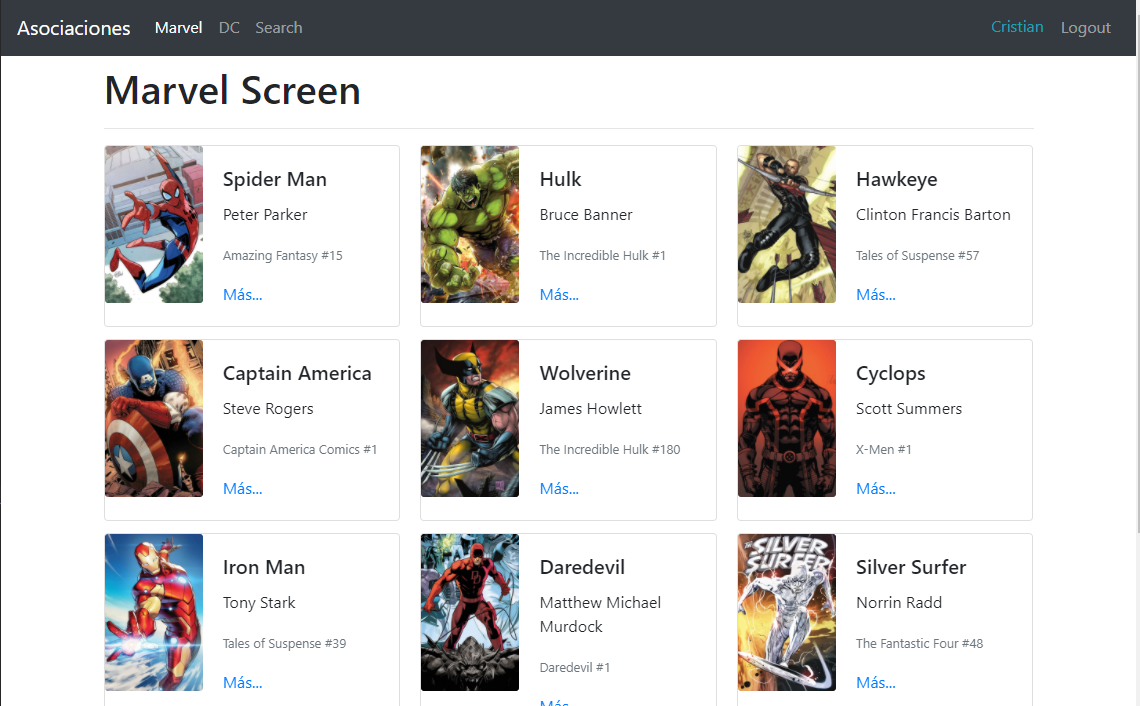Click the Iron Man card image
The image size is (1140, 706).
click(x=153, y=612)
